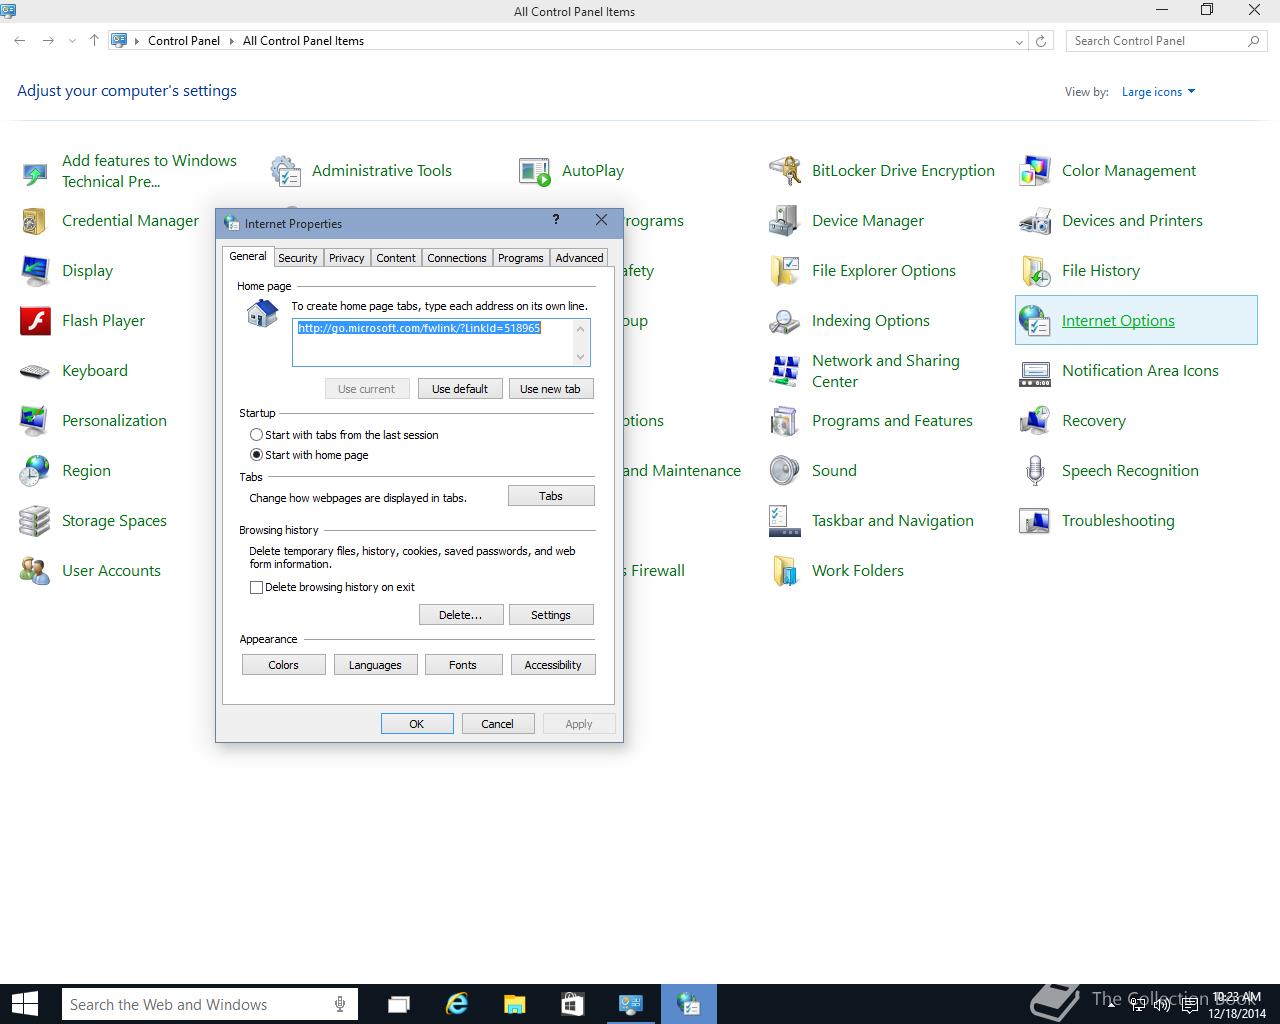This screenshot has height=1024, width=1280.
Task: Open the Administrative Tools icon
Action: pos(286,171)
